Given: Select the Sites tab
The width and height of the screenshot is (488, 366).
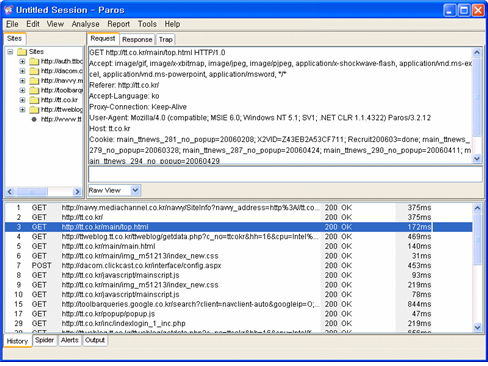Looking at the screenshot, I should coord(14,39).
